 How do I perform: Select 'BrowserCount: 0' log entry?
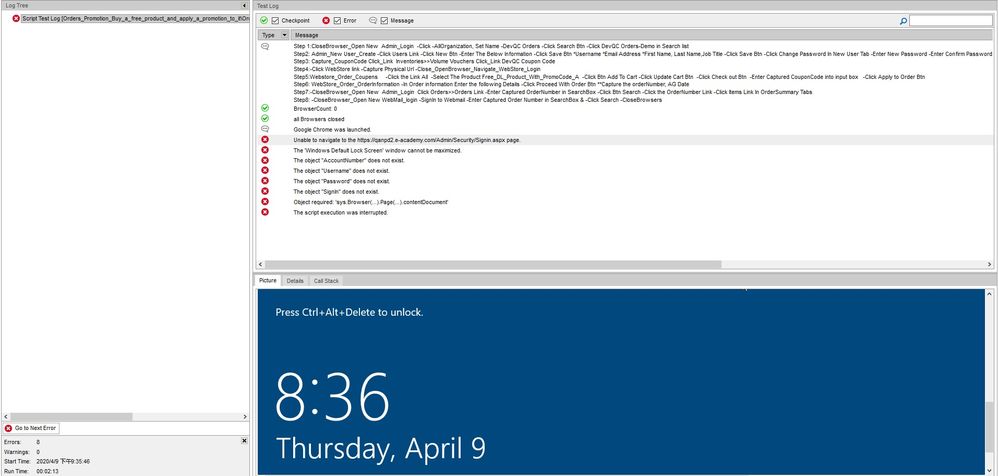(315, 109)
